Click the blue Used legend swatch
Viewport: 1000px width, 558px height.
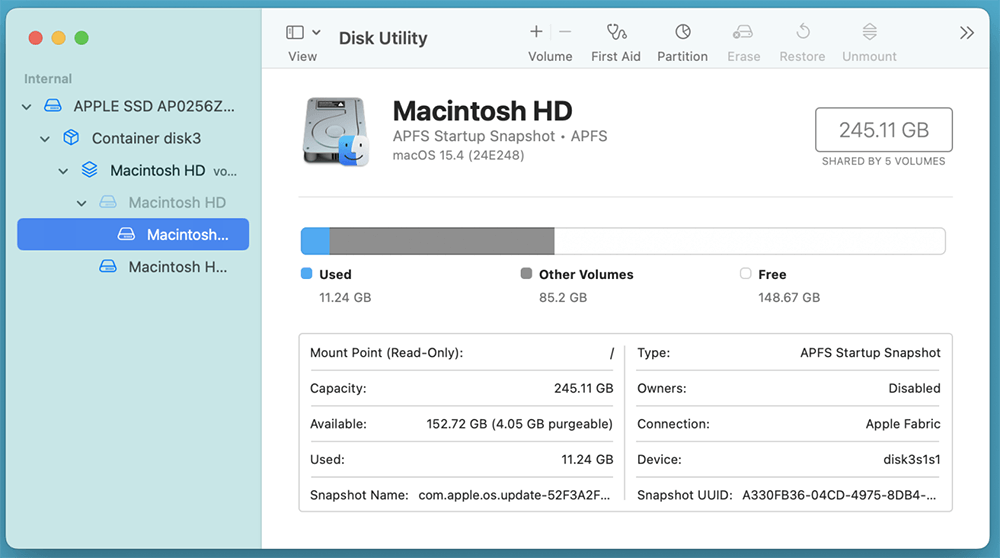point(307,274)
